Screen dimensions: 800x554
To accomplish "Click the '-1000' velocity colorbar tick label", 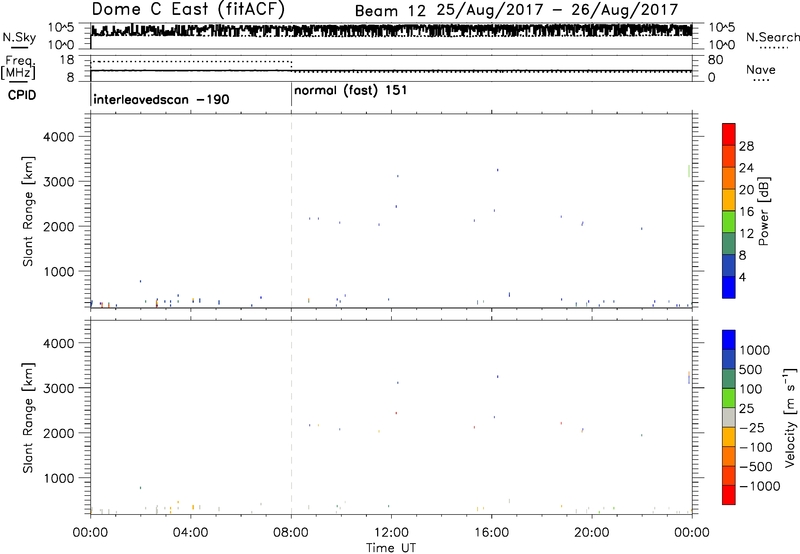I will coord(760,486).
